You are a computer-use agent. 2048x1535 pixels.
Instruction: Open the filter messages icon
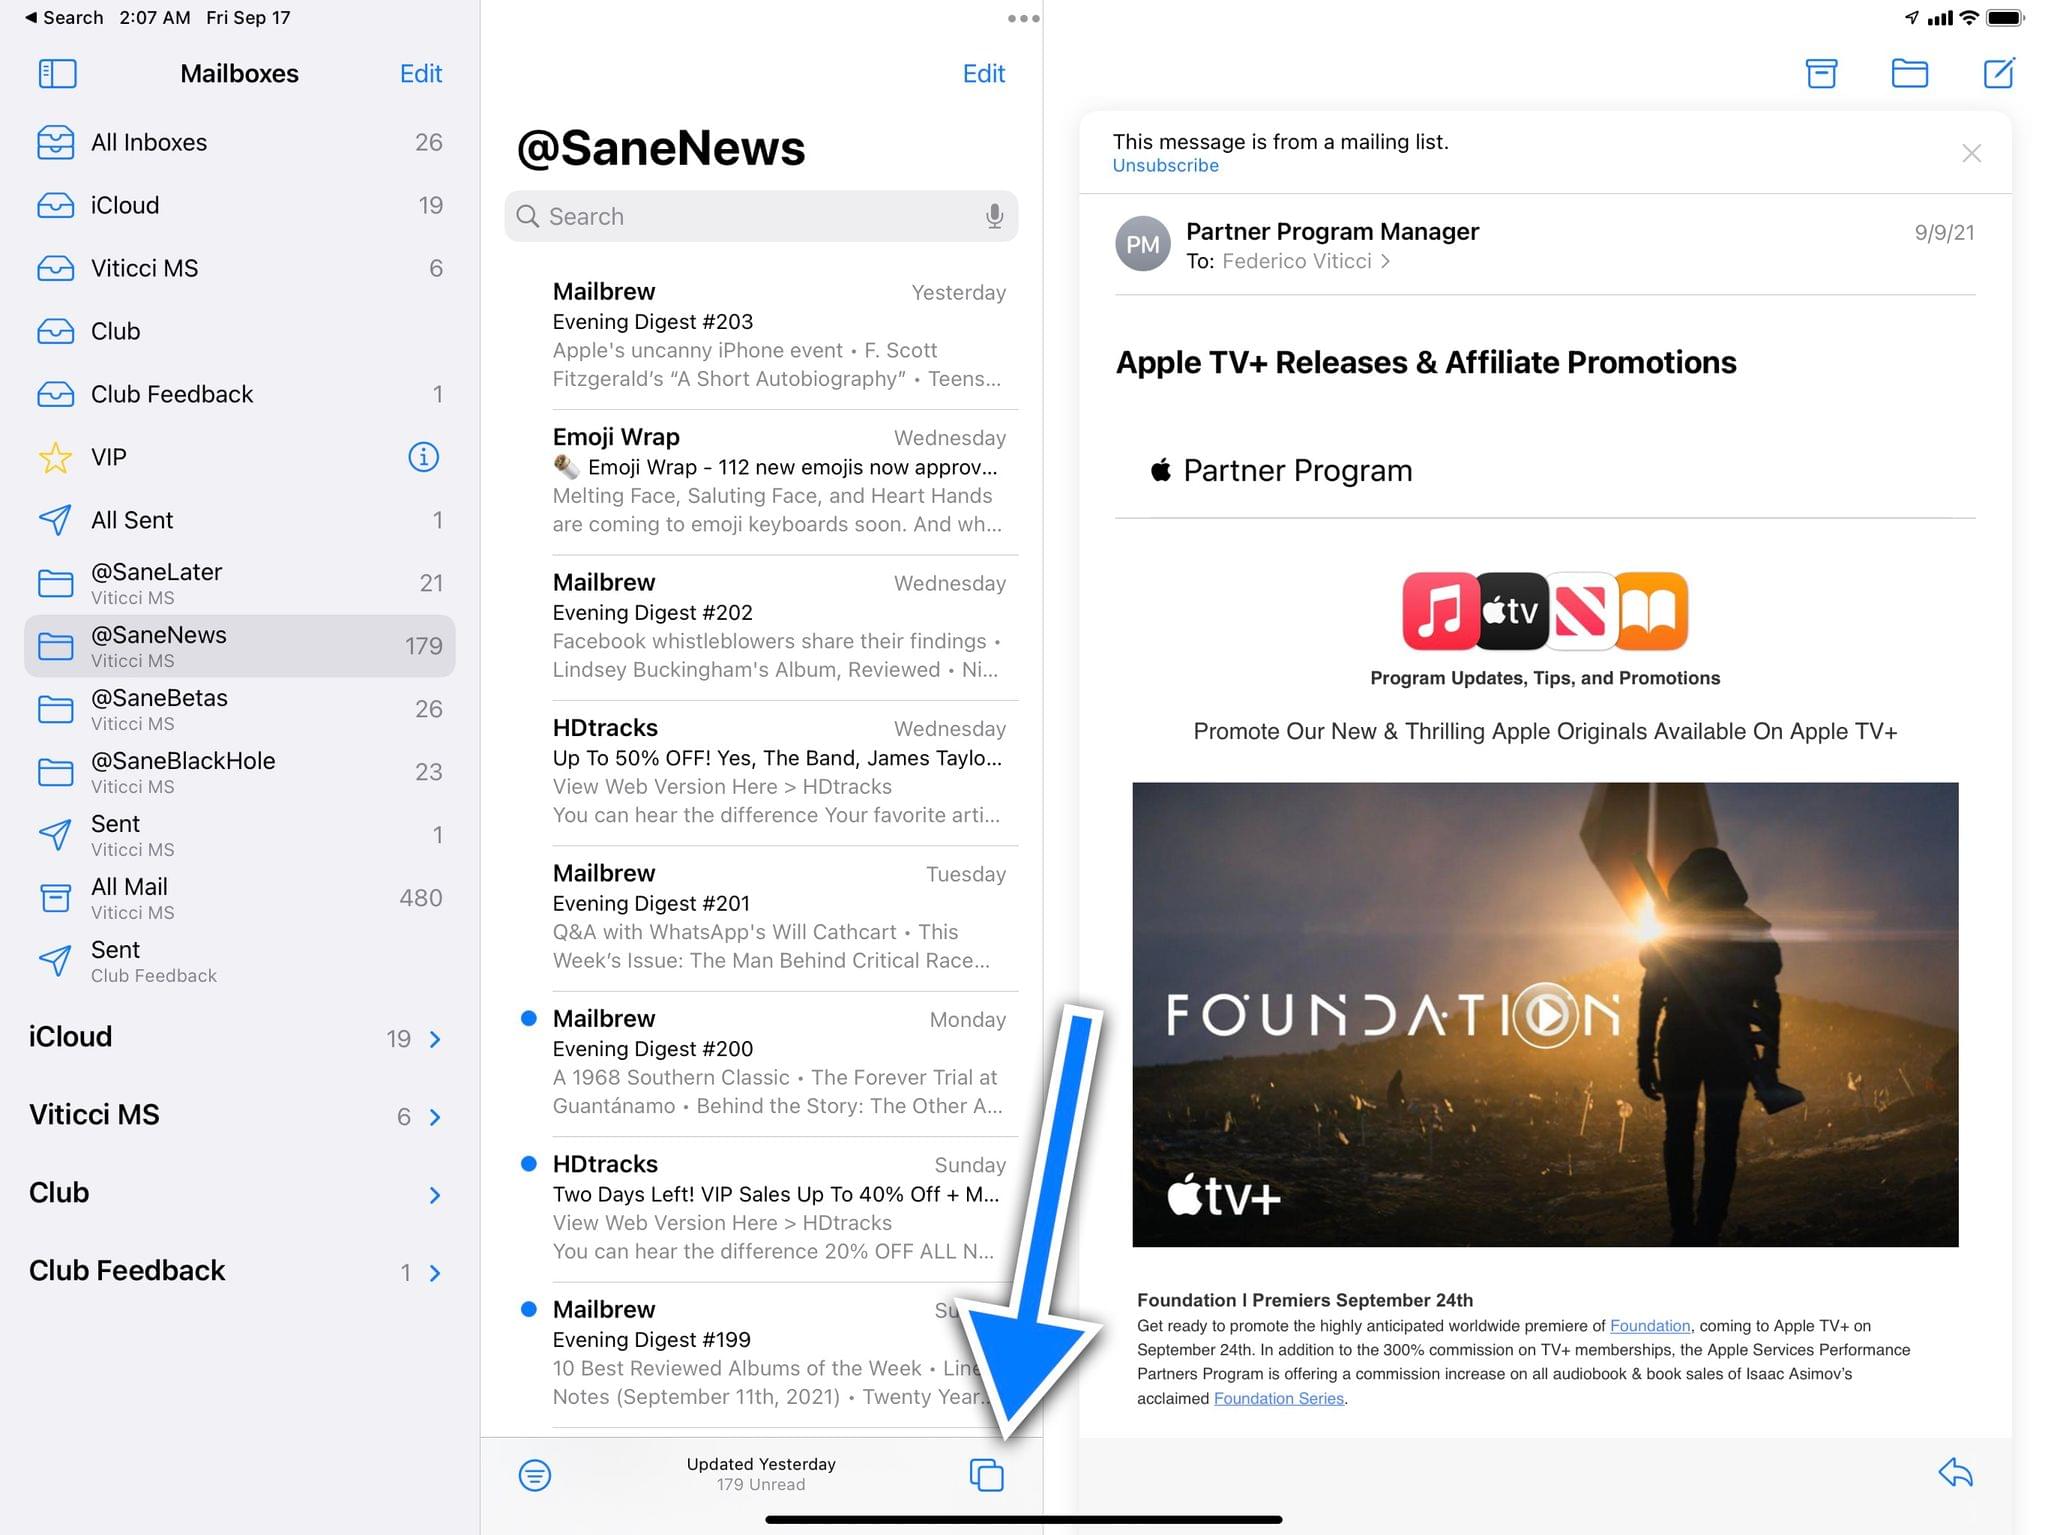(x=535, y=1474)
